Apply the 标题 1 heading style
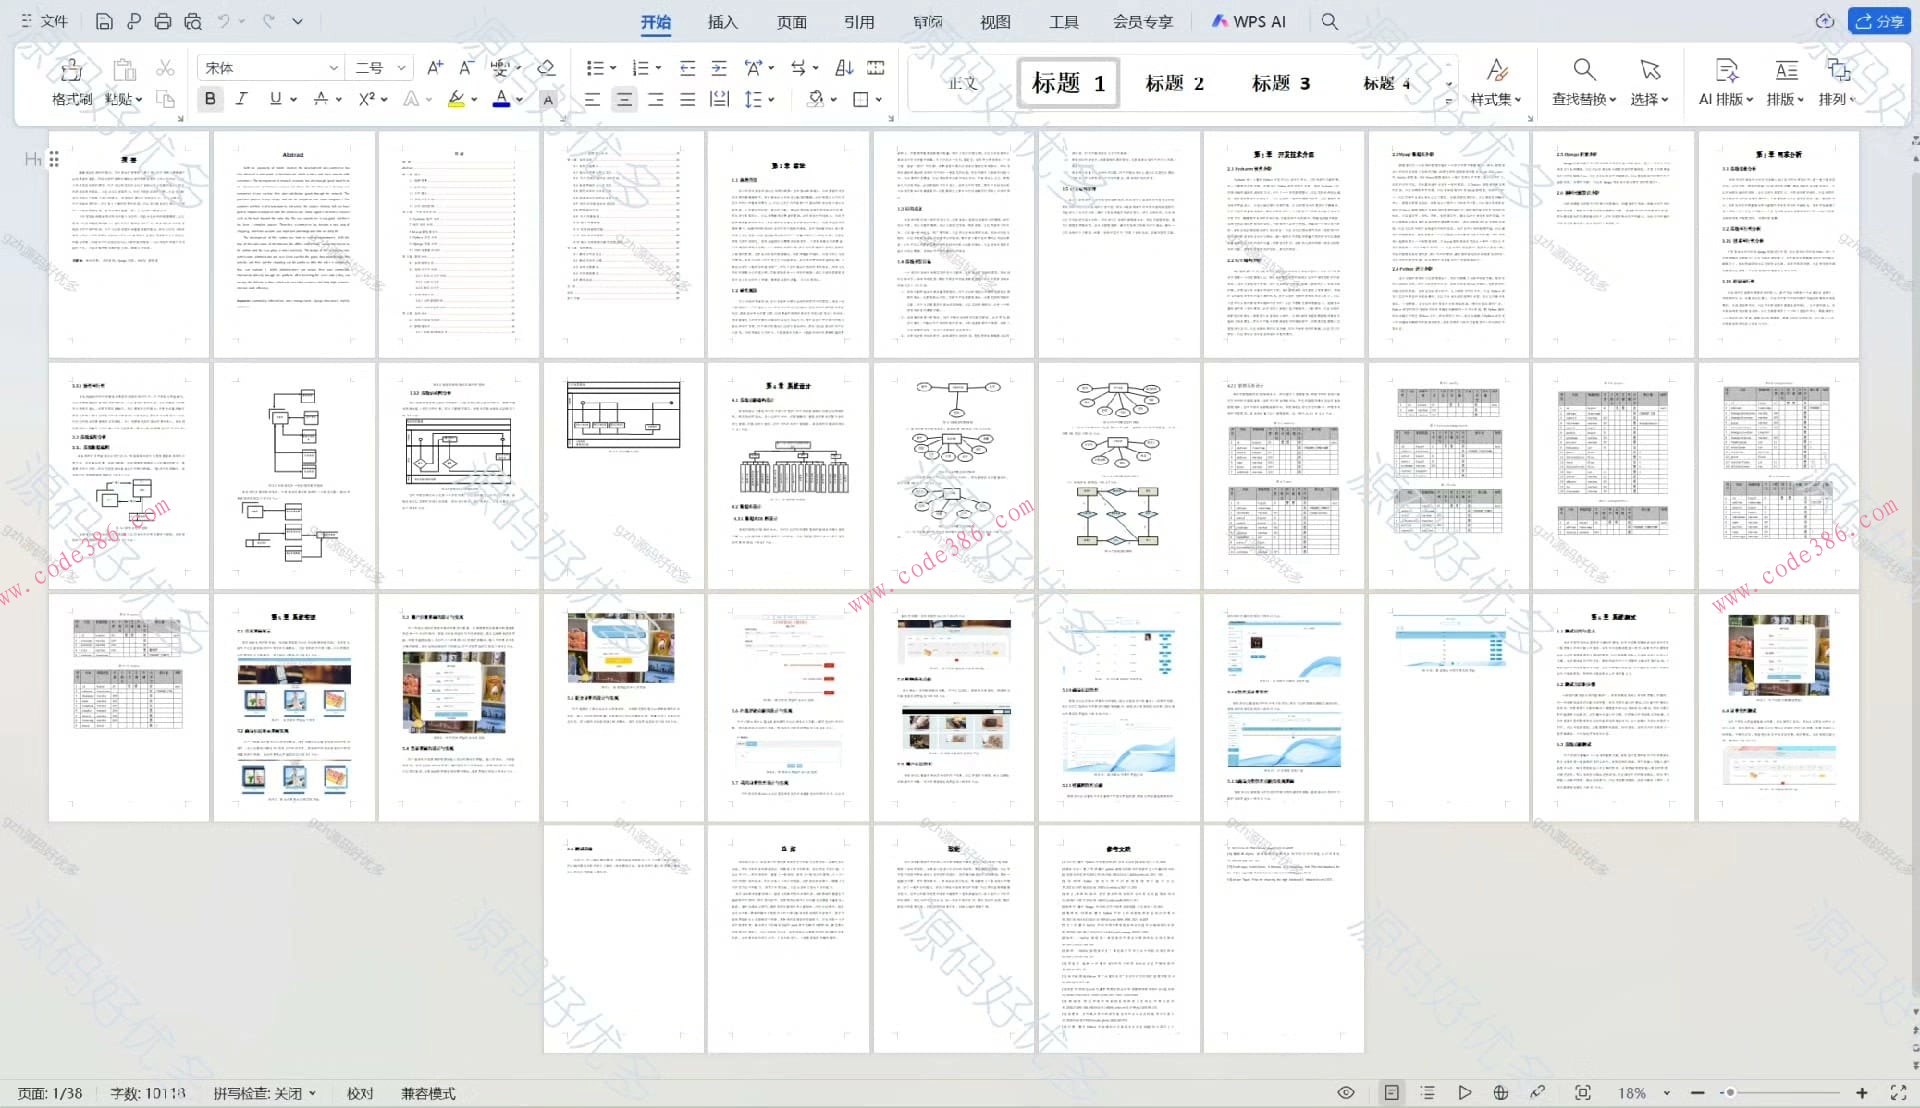Screen dimensions: 1920x1108 (1068, 83)
